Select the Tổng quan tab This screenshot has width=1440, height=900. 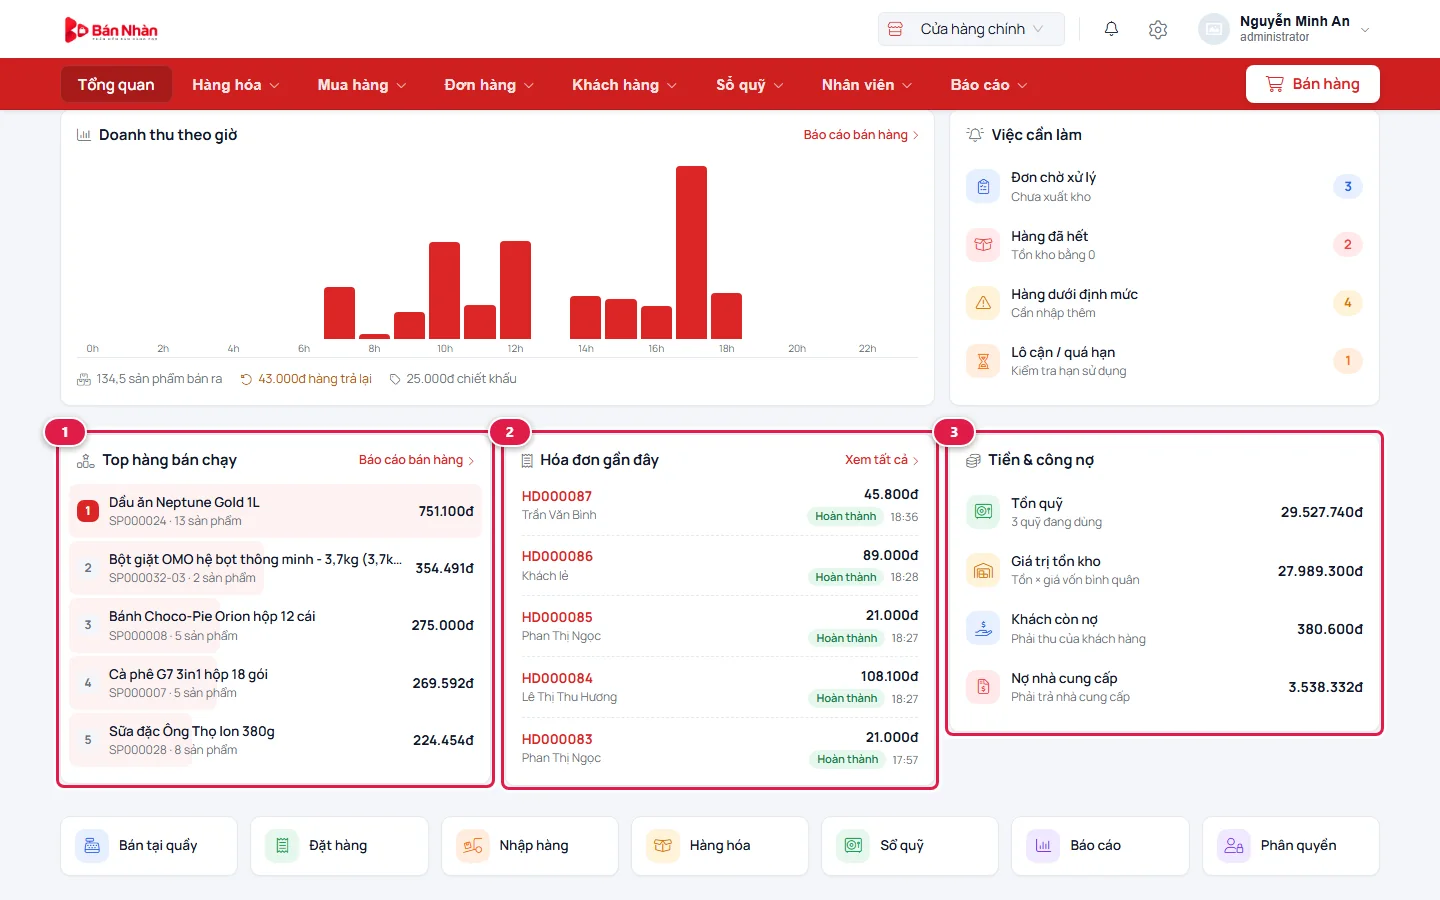pyautogui.click(x=116, y=85)
